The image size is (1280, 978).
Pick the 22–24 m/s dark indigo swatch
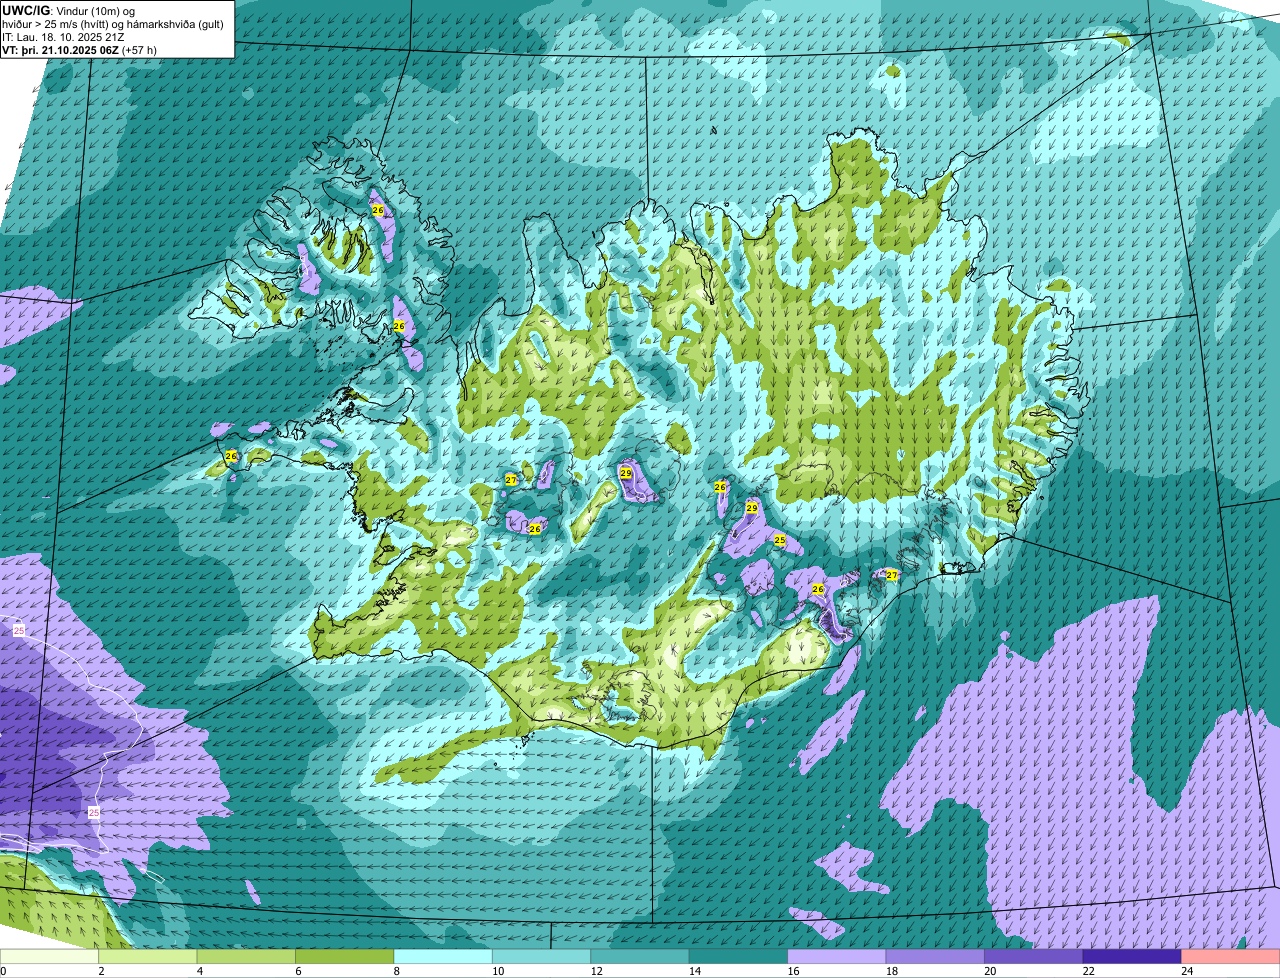pos(1132,956)
